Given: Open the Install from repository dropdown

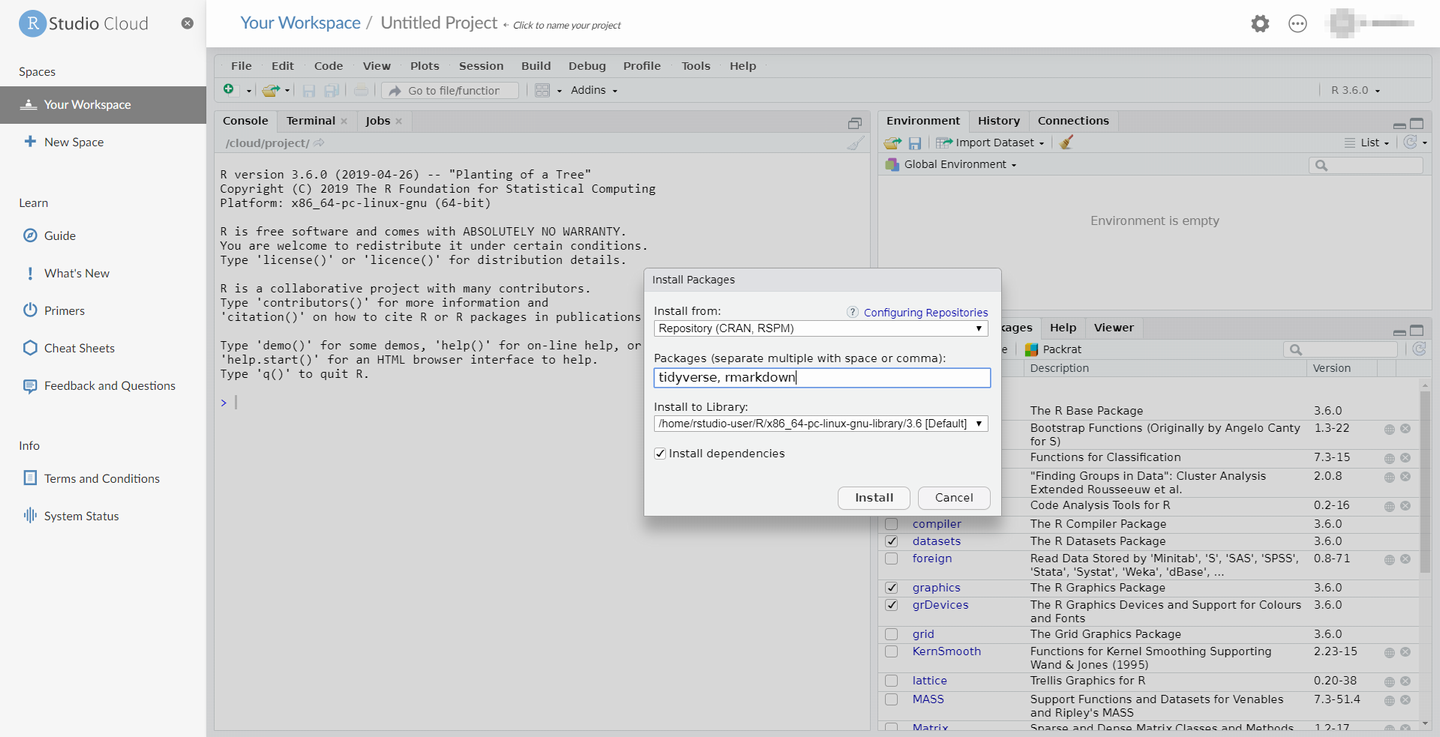Looking at the screenshot, I should 821,328.
